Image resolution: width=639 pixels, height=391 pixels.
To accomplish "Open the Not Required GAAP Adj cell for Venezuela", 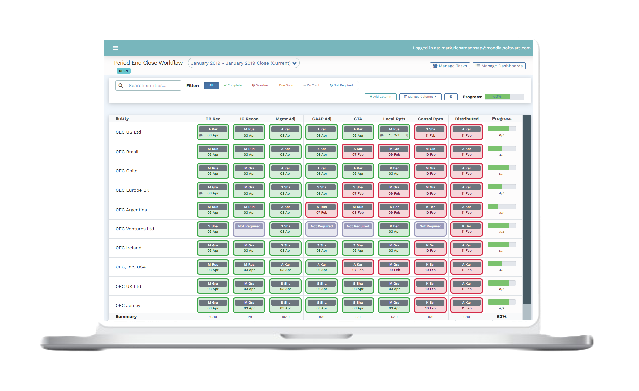I will [x=322, y=229].
